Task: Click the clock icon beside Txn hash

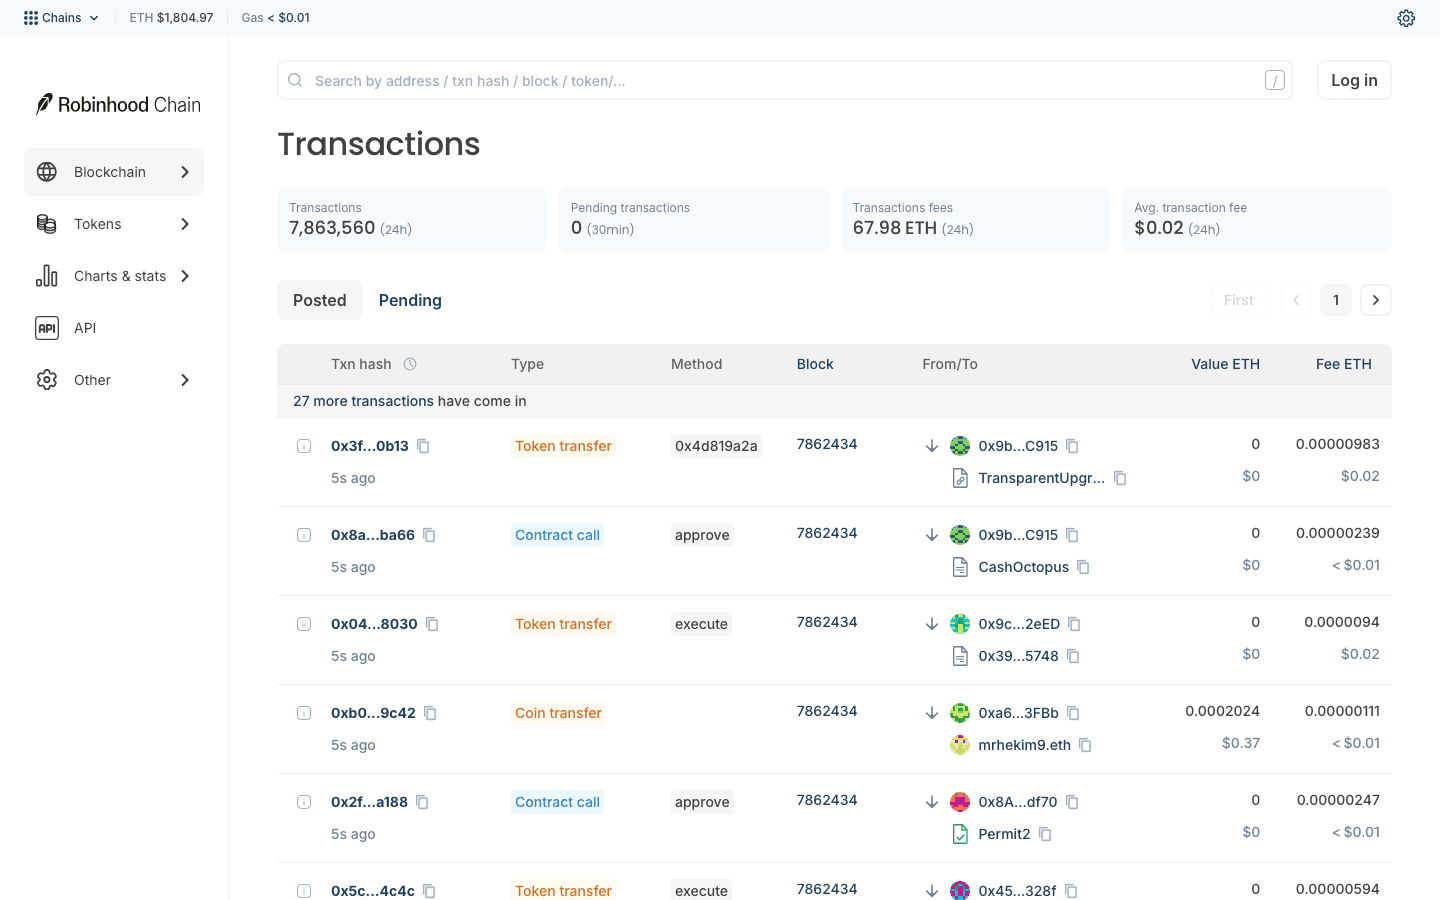Action: click(410, 364)
